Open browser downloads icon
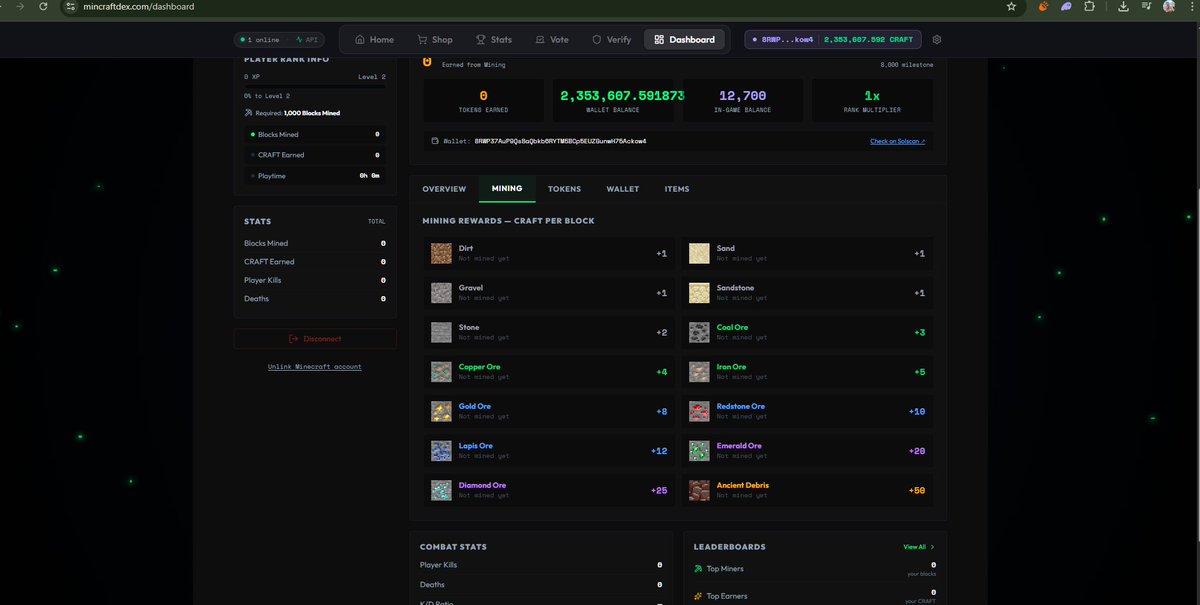This screenshot has width=1200, height=605. coord(1123,6)
